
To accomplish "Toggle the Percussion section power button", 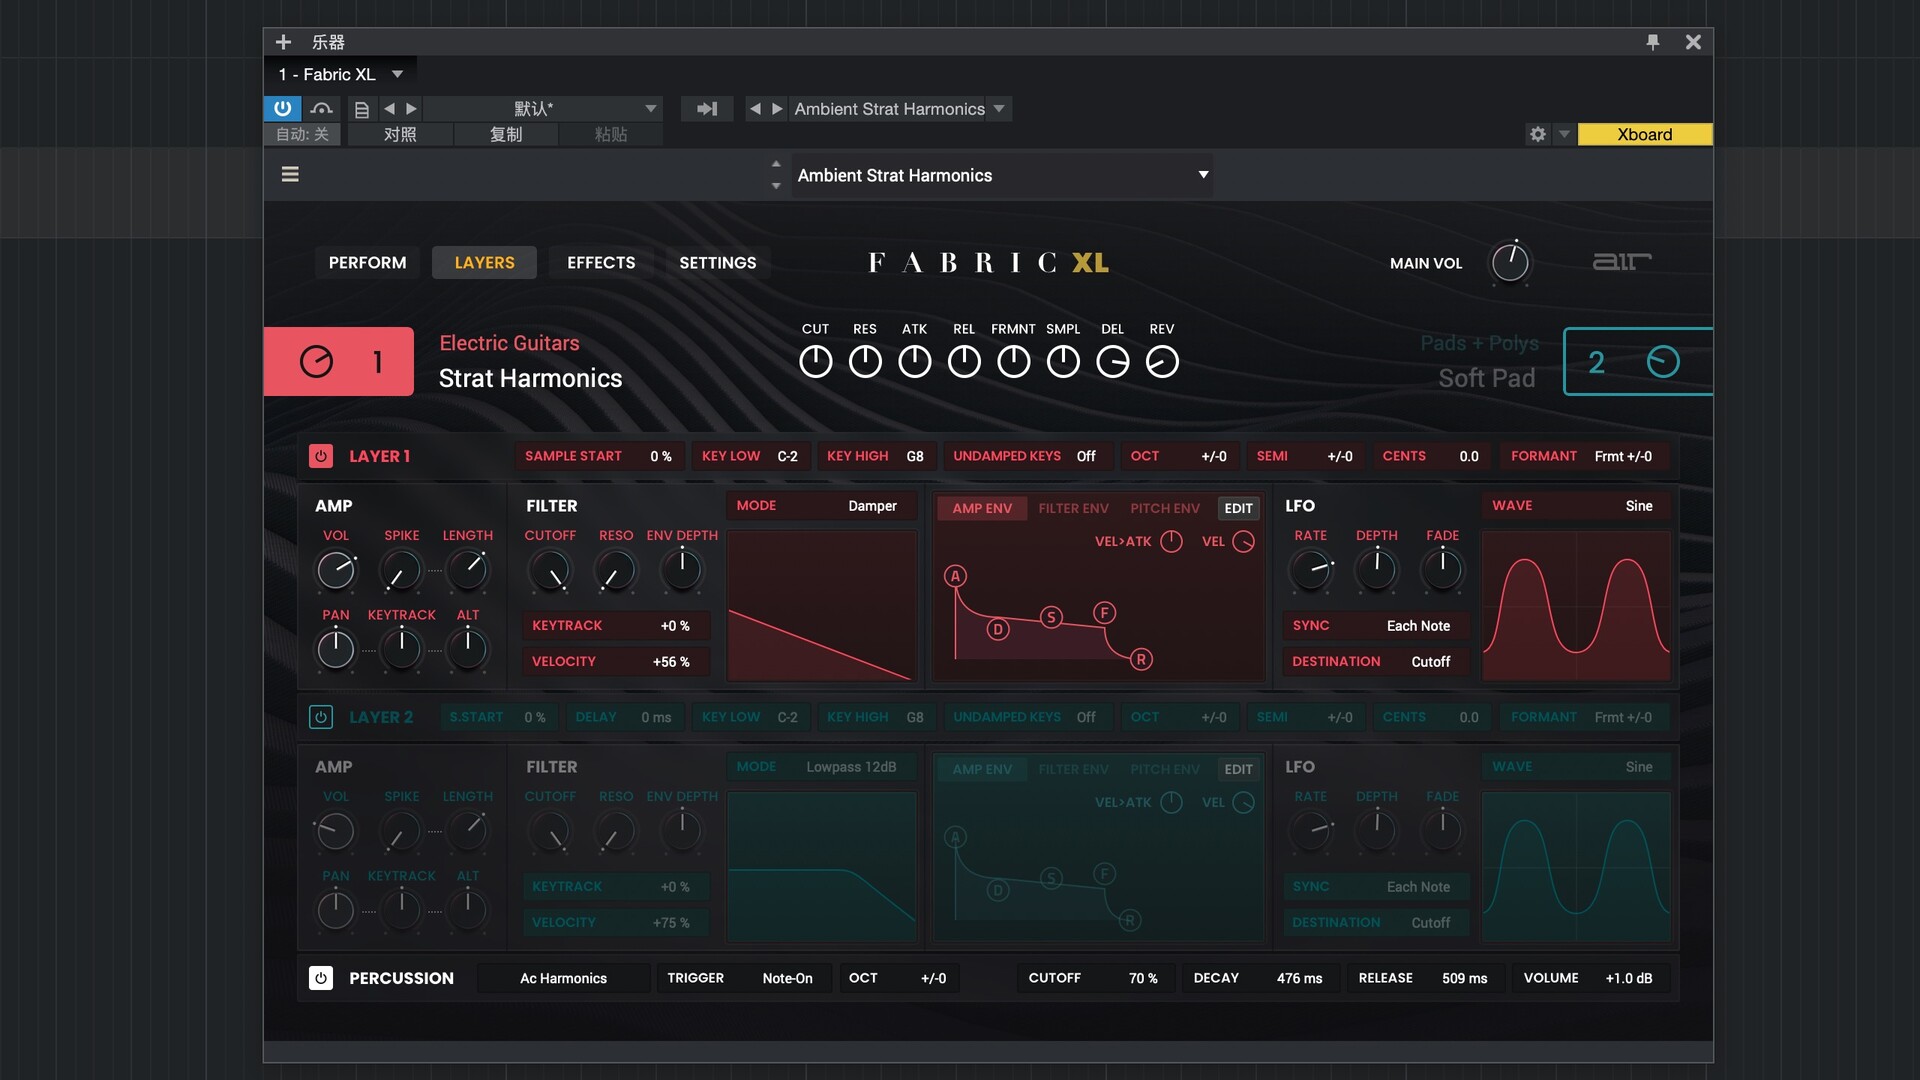I will (320, 978).
